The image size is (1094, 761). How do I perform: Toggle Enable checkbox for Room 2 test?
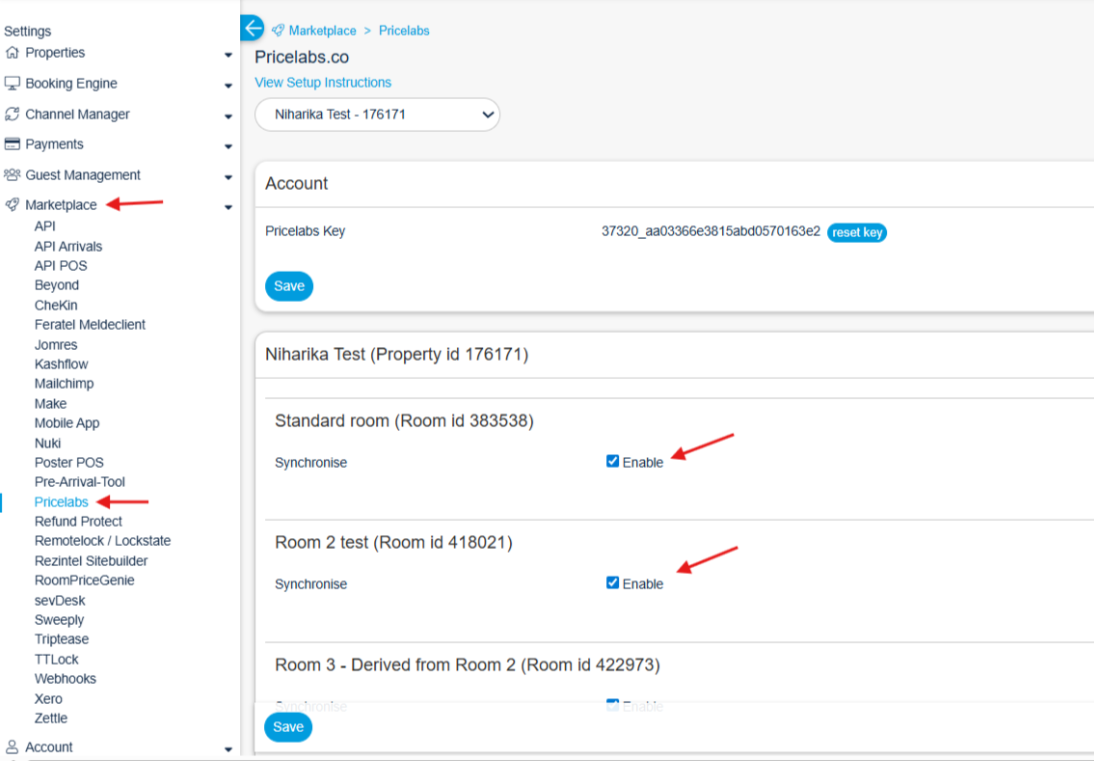coord(613,583)
